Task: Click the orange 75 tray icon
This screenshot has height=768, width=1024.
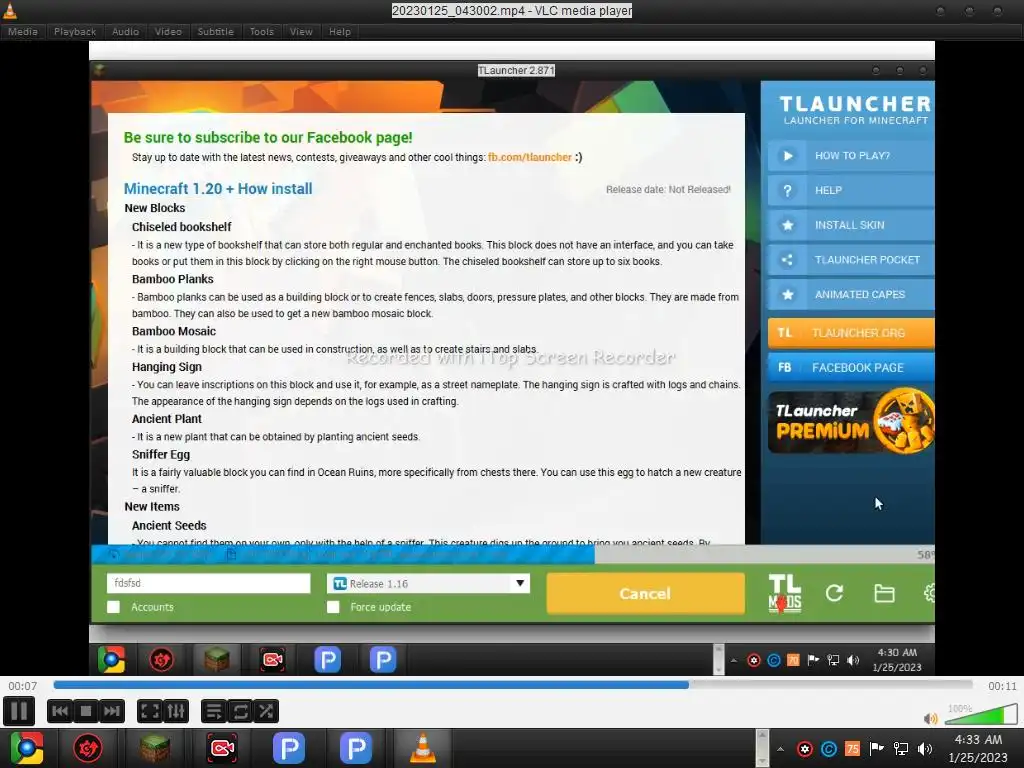Action: pyautogui.click(x=852, y=748)
